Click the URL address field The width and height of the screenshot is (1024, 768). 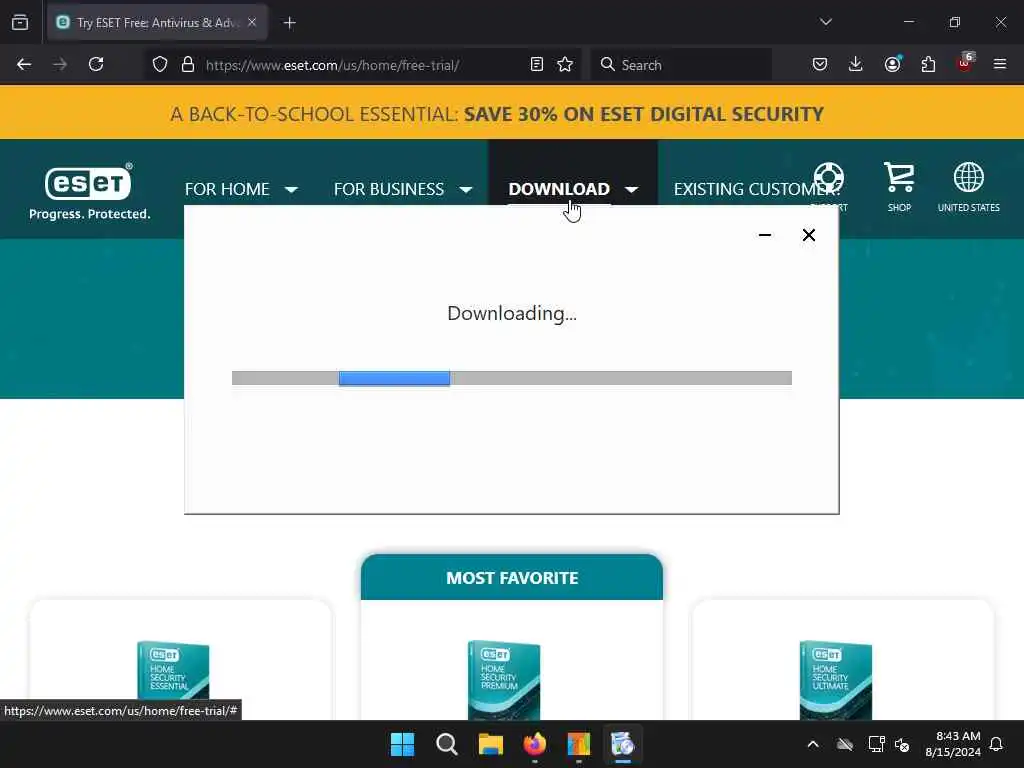[x=363, y=65]
